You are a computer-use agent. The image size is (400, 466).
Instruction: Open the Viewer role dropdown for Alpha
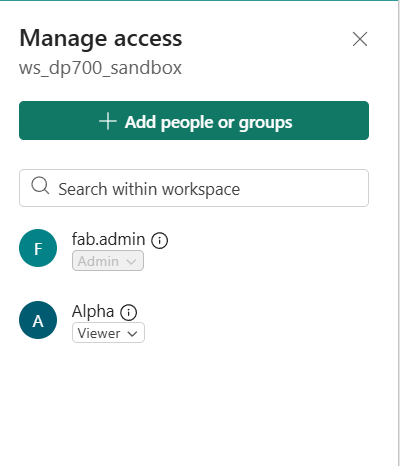click(x=108, y=333)
